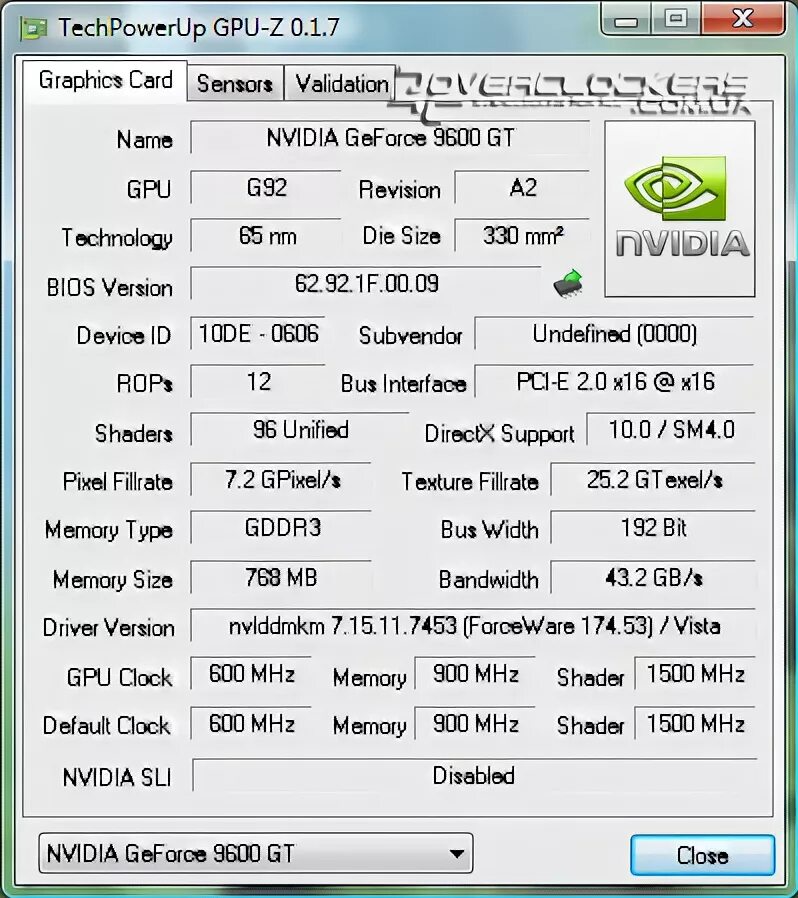Image resolution: width=798 pixels, height=898 pixels.
Task: Click Default Clock row Memory 900 MHz field
Action: 475,723
